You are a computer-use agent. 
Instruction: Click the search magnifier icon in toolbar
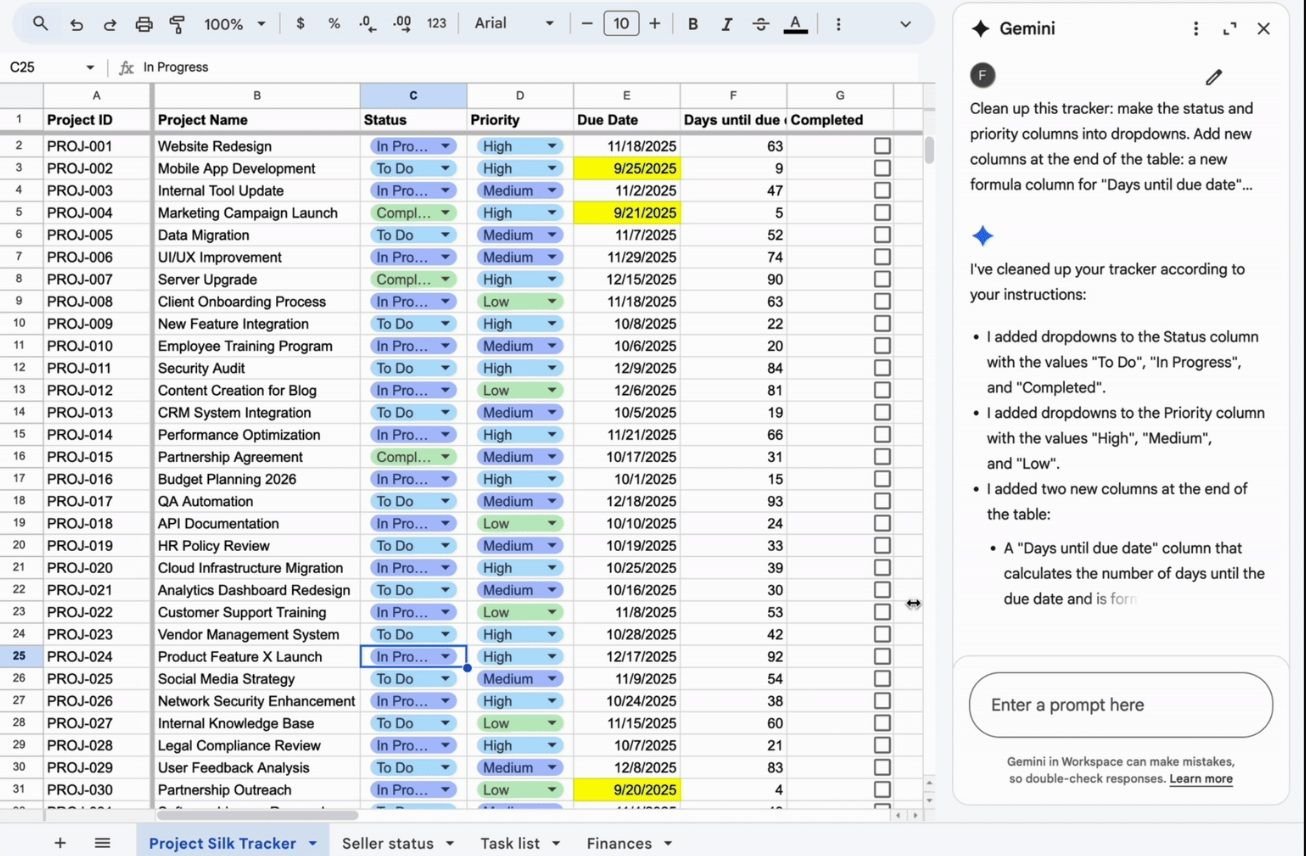(x=40, y=23)
